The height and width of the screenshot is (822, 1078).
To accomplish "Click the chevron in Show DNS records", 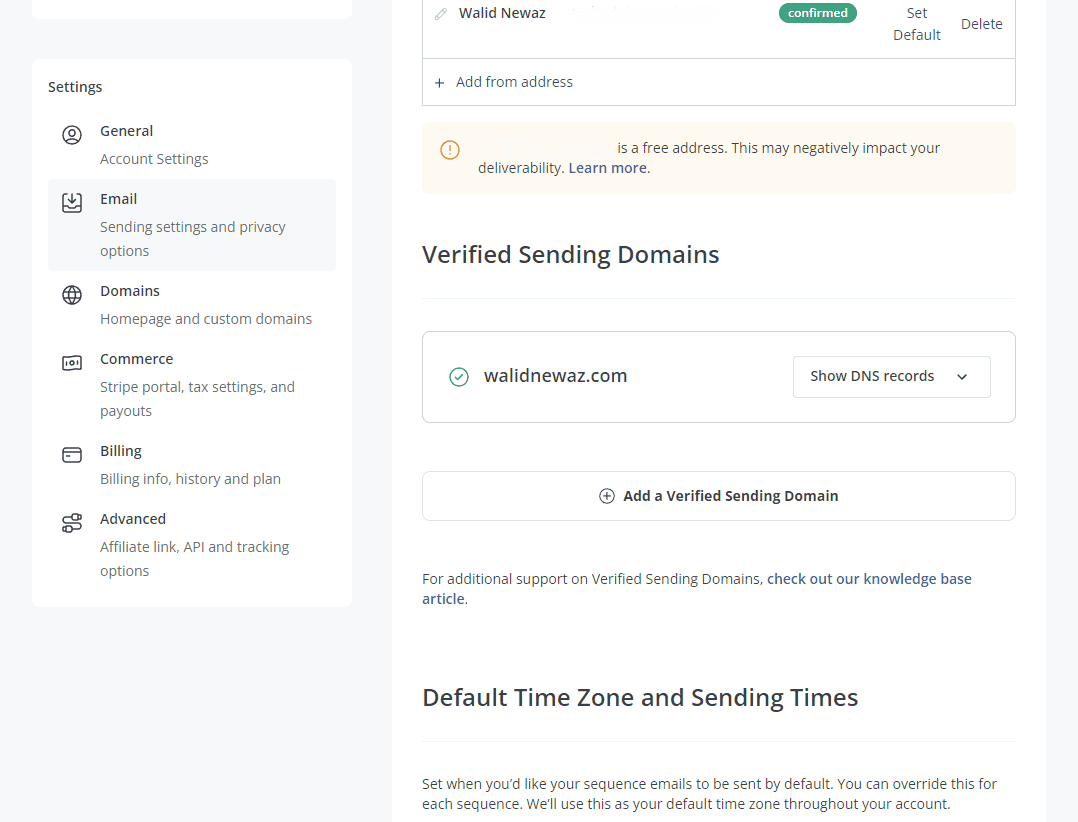I will (x=962, y=377).
